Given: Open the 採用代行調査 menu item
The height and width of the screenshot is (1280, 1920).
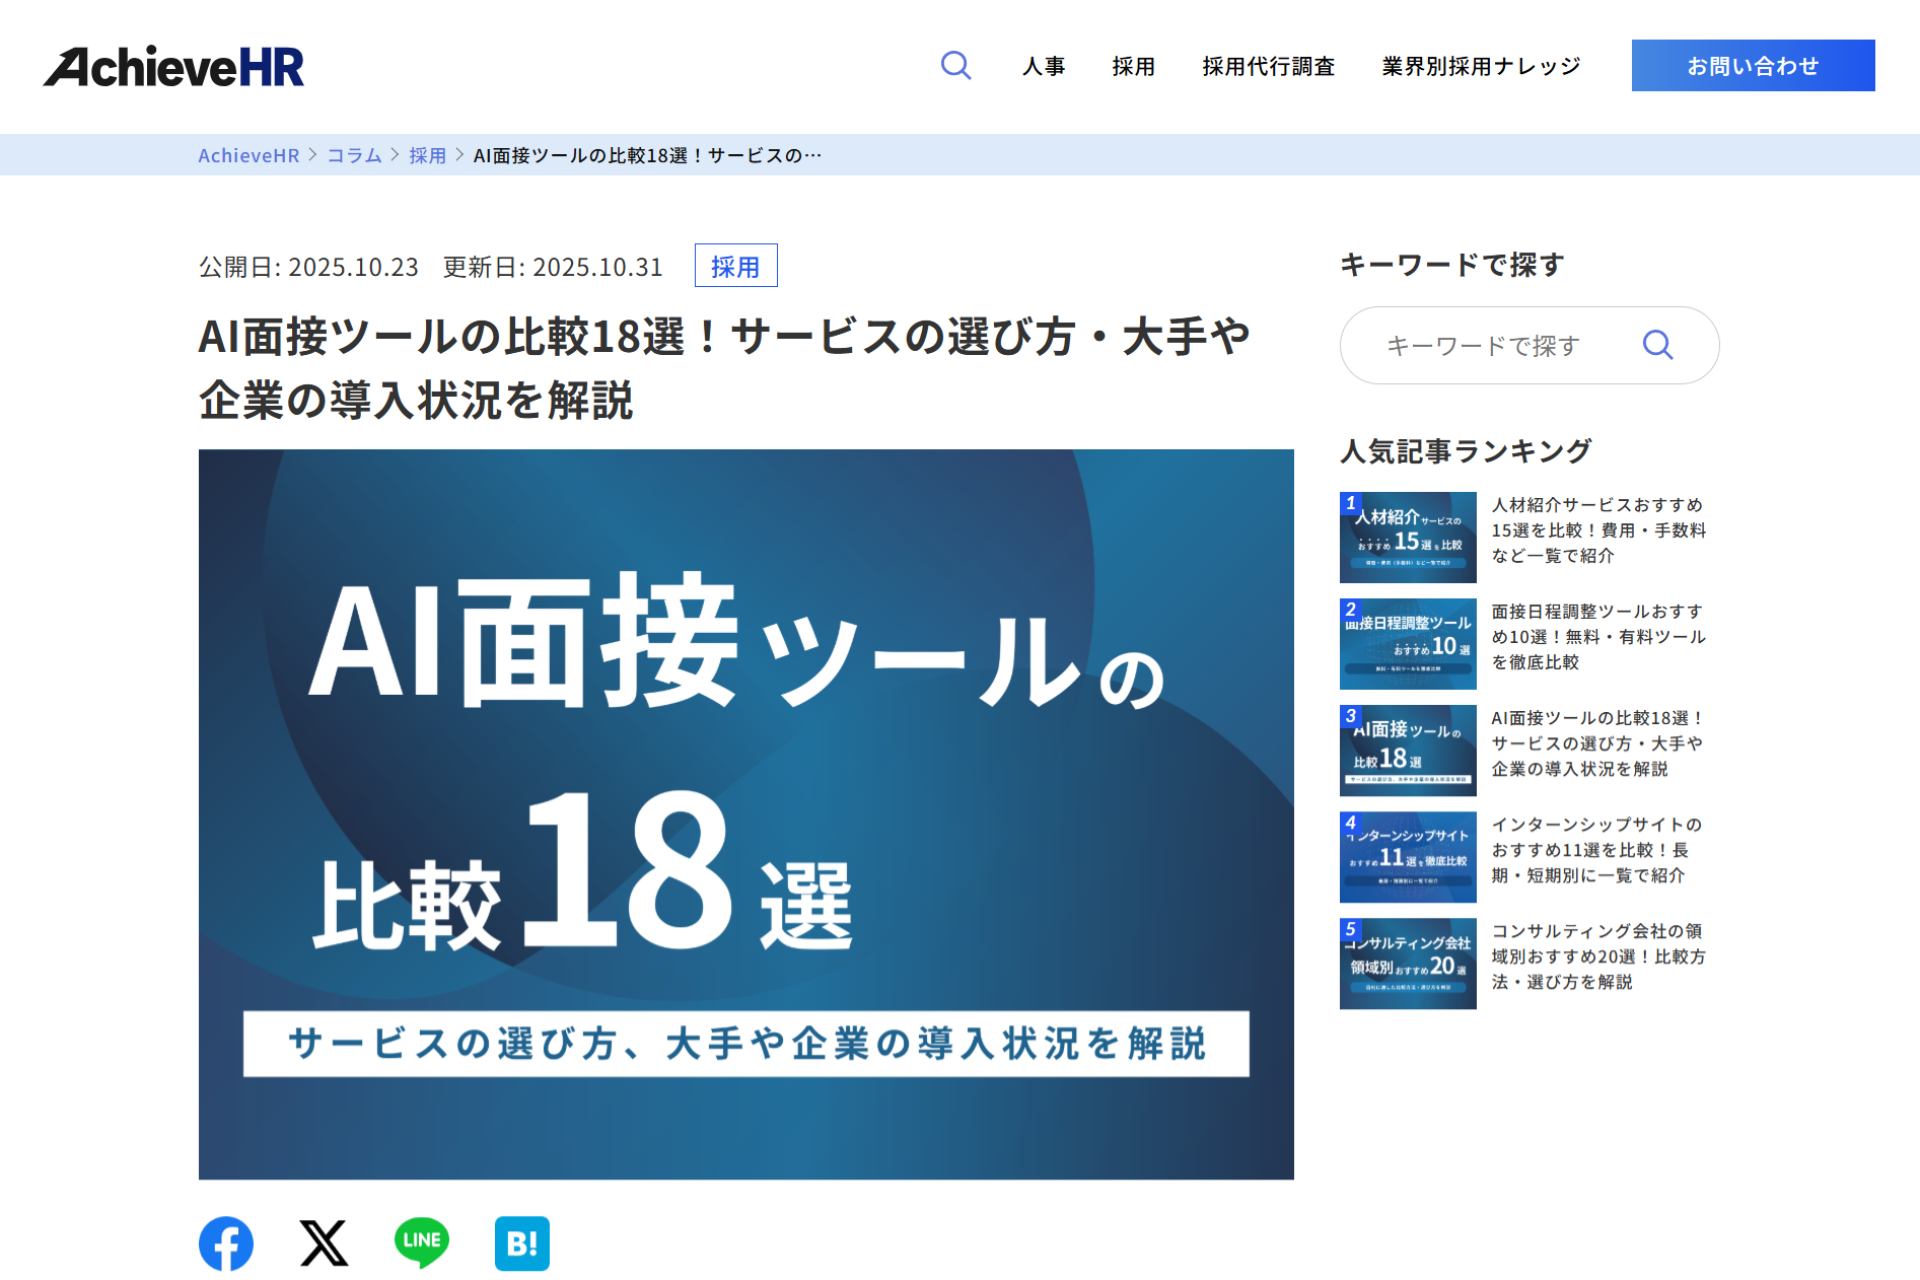Looking at the screenshot, I should pyautogui.click(x=1268, y=66).
